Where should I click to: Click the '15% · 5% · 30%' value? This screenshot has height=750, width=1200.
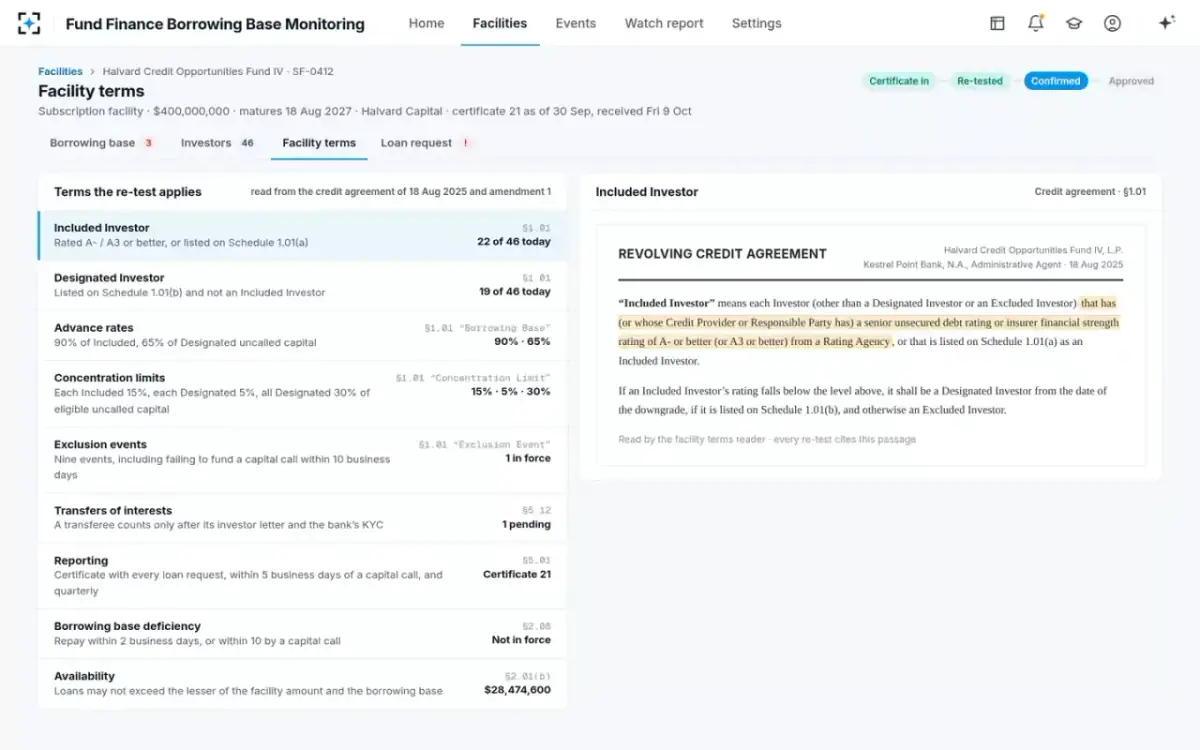click(x=511, y=392)
